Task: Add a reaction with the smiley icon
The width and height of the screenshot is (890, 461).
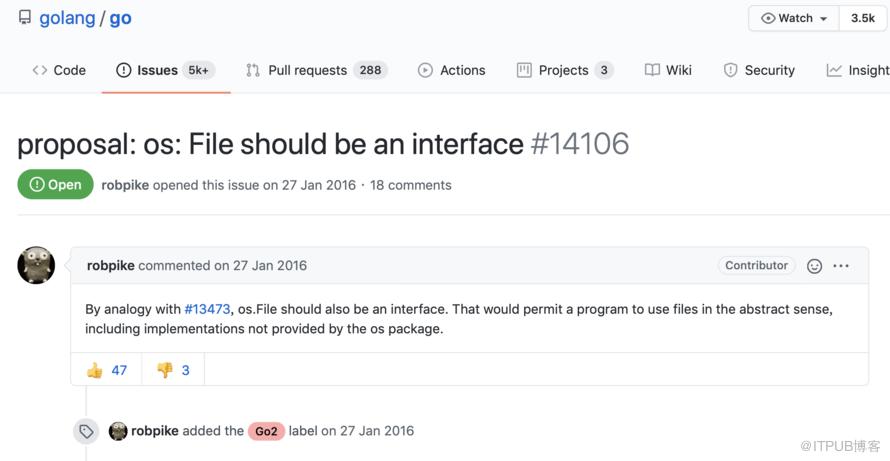Action: [x=815, y=266]
